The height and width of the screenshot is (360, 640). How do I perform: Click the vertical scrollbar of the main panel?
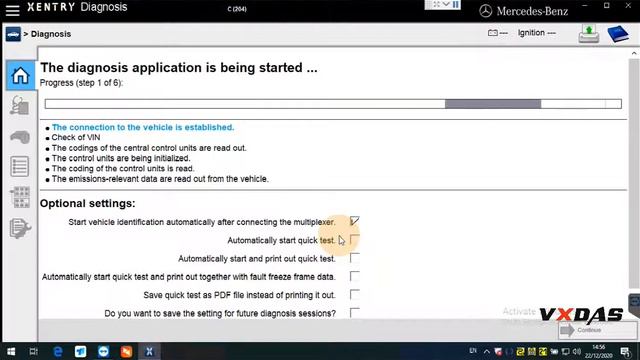pyautogui.click(x=634, y=173)
